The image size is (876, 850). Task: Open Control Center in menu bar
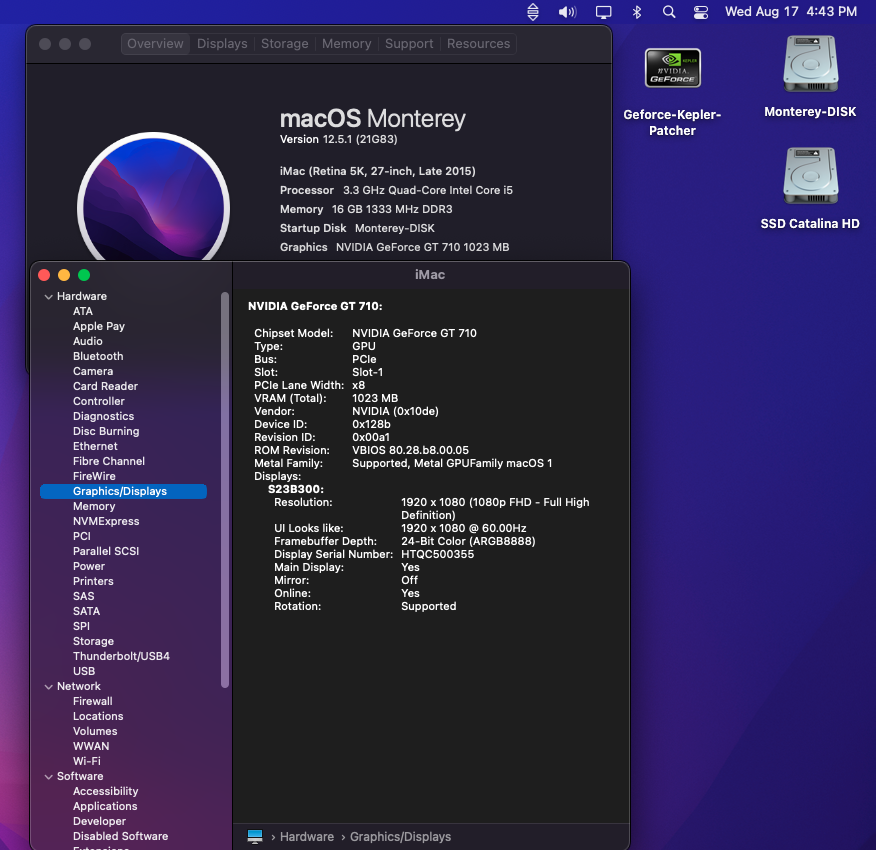701,12
